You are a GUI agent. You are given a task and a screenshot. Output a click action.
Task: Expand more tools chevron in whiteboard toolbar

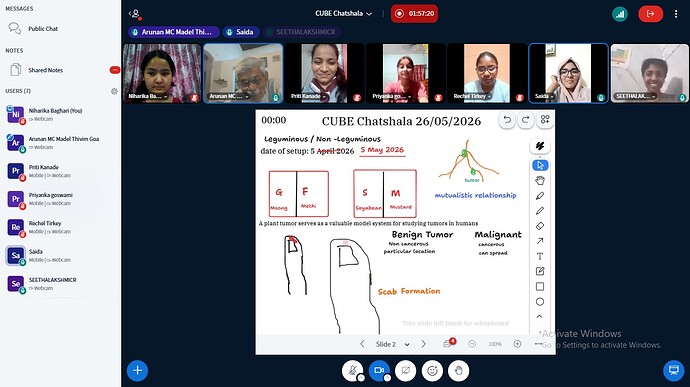(x=540, y=317)
